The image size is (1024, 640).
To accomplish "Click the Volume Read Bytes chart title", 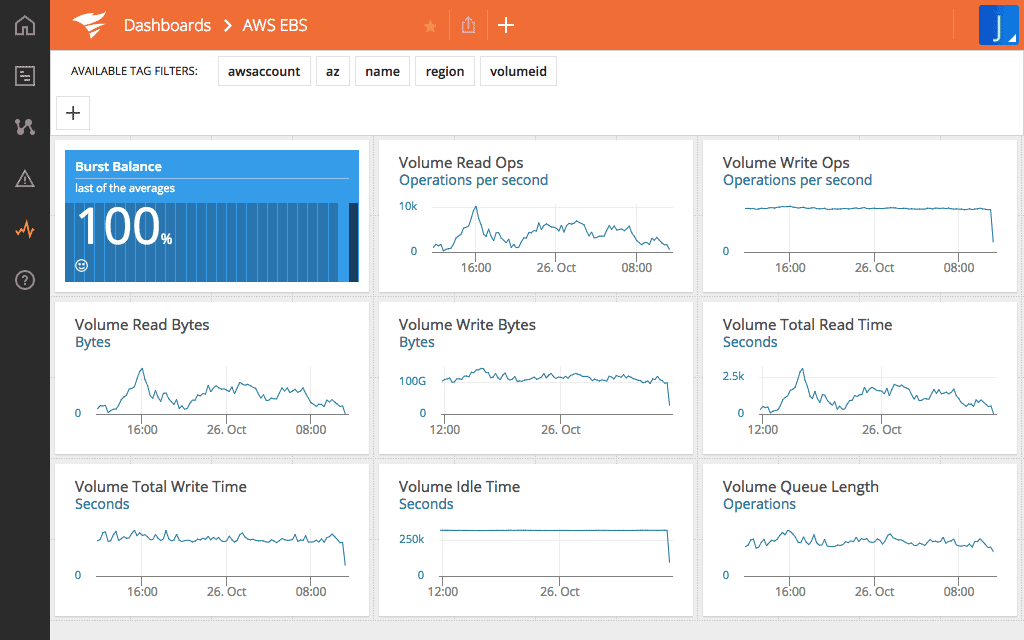I will 142,325.
